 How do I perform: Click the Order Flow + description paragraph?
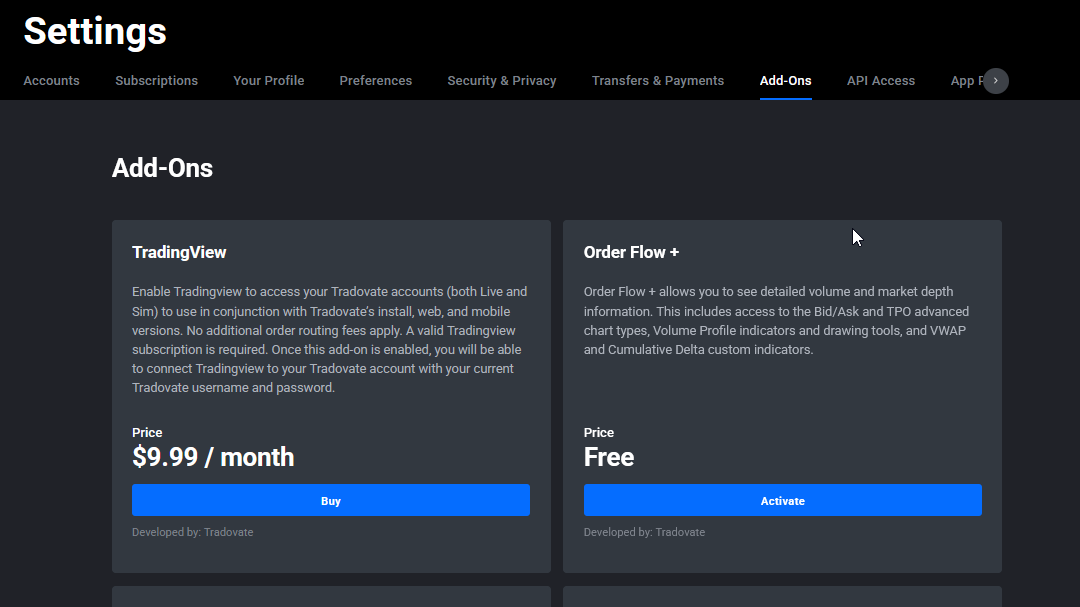coord(777,320)
